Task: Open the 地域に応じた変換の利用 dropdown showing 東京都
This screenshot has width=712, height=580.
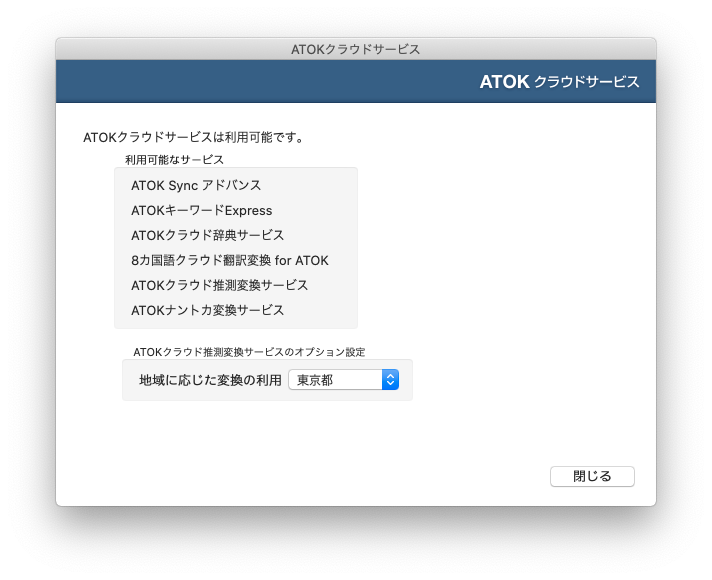Action: (344, 380)
